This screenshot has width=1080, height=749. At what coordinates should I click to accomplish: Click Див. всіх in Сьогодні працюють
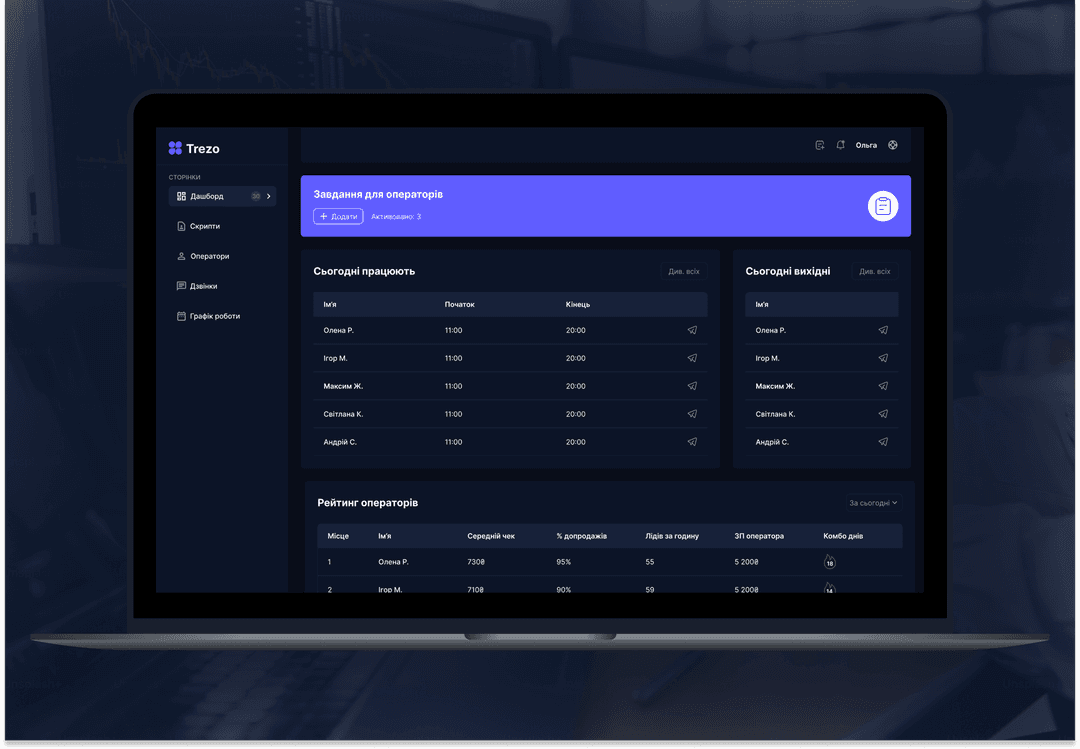(x=684, y=271)
